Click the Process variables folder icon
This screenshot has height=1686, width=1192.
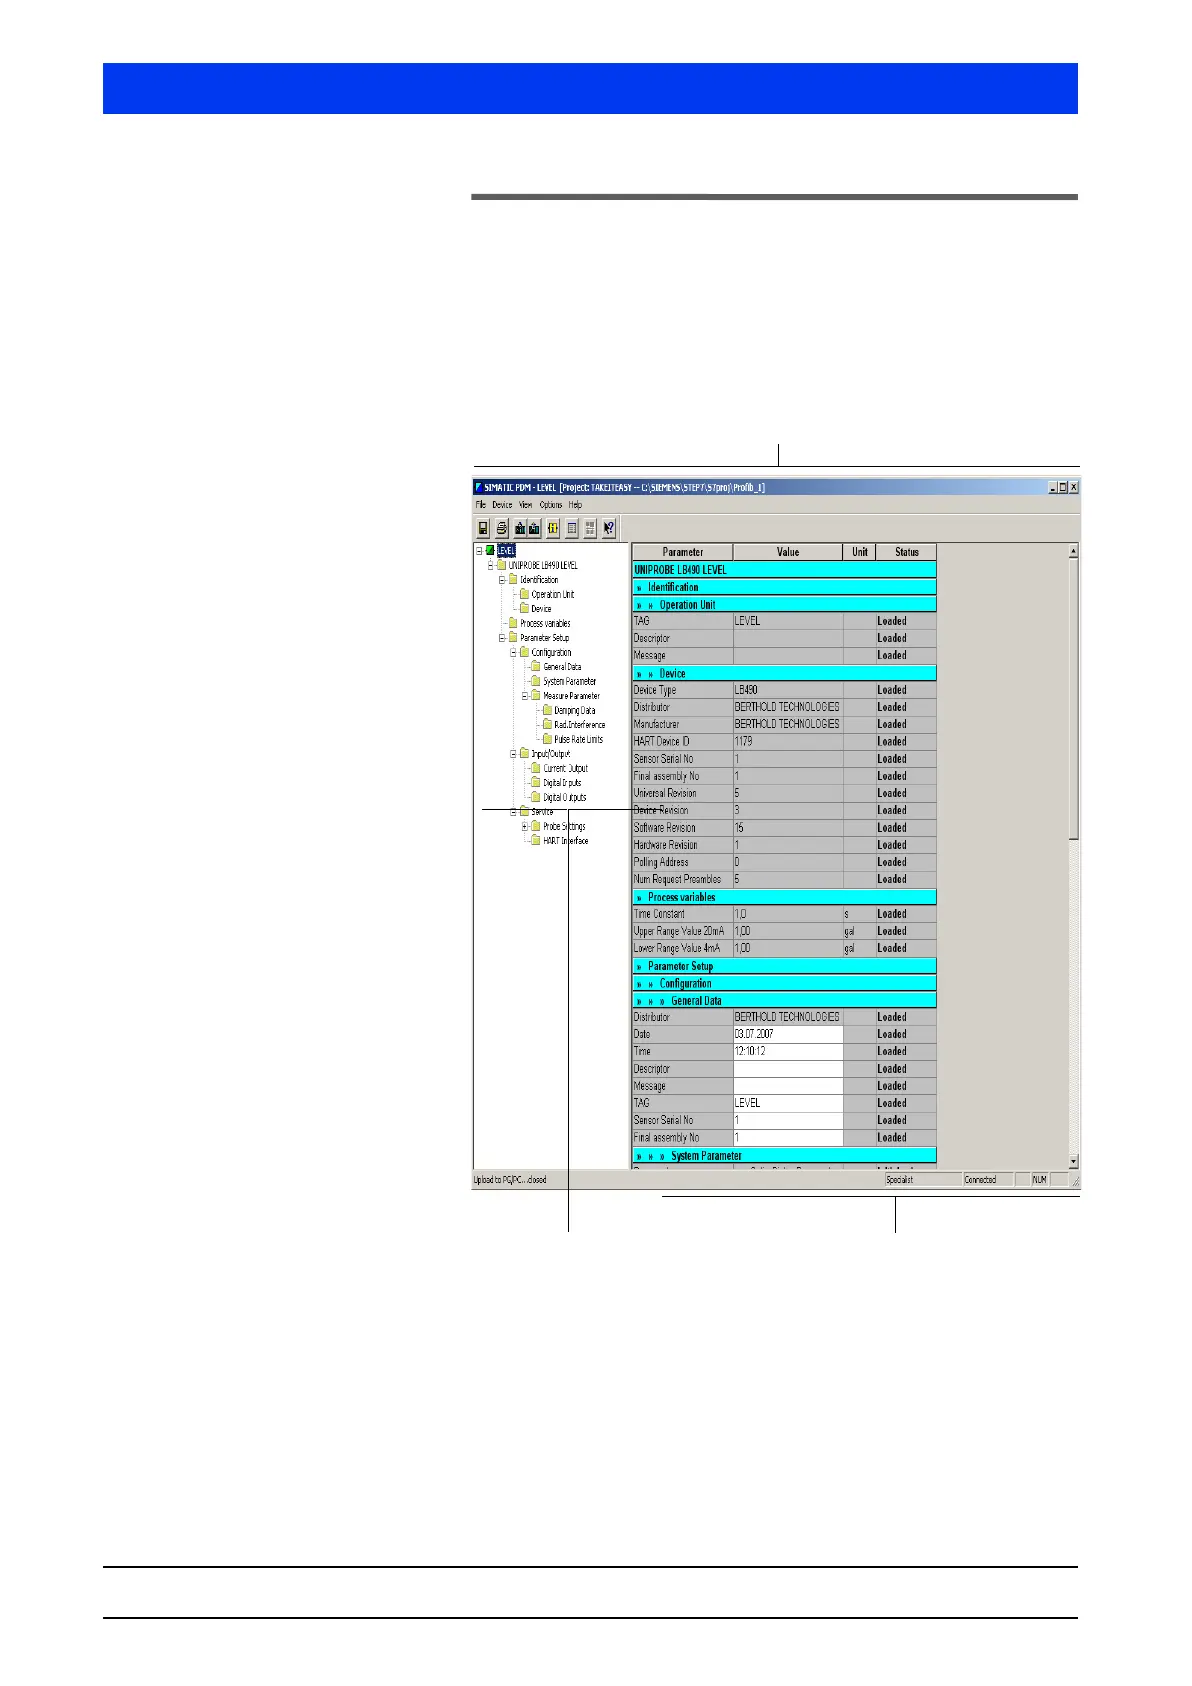tap(513, 623)
